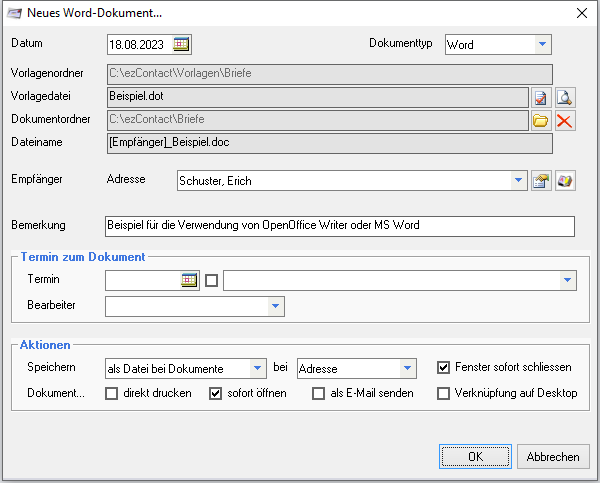
Task: Browse document folder with the yellow folder icon
Action: (541, 121)
